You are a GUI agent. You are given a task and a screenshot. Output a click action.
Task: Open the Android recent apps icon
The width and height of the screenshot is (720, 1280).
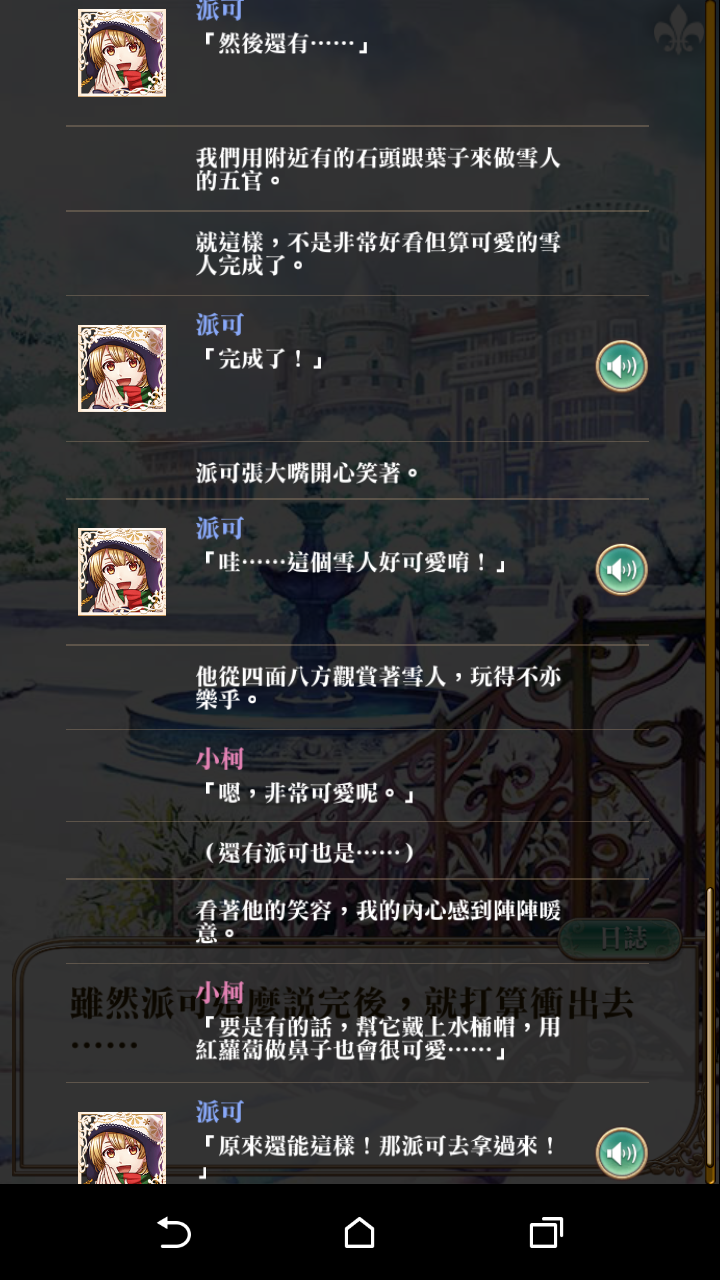click(x=546, y=1232)
